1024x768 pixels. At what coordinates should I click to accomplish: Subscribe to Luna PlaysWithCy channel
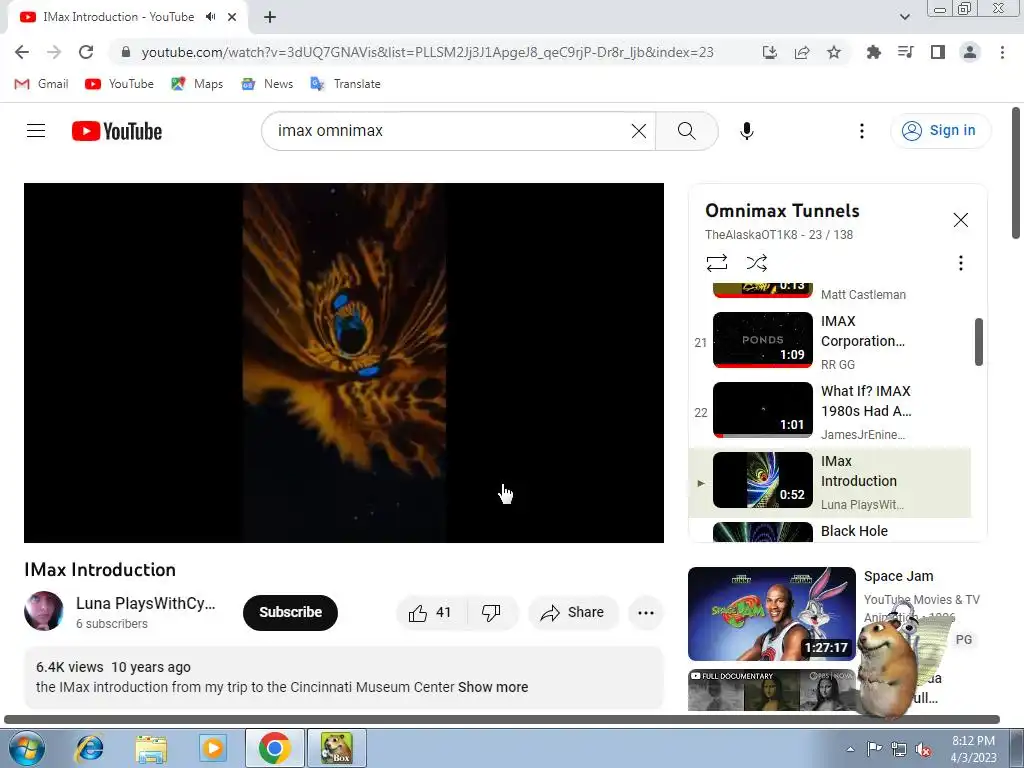pyautogui.click(x=290, y=613)
